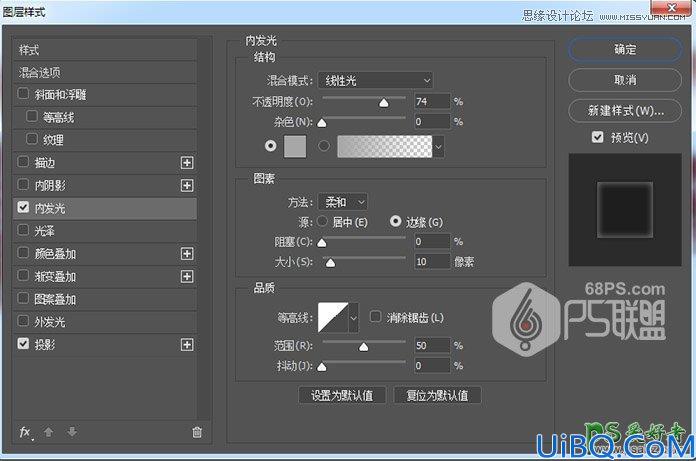
Task: Click the 大小 value field showing 10
Action: coord(432,262)
